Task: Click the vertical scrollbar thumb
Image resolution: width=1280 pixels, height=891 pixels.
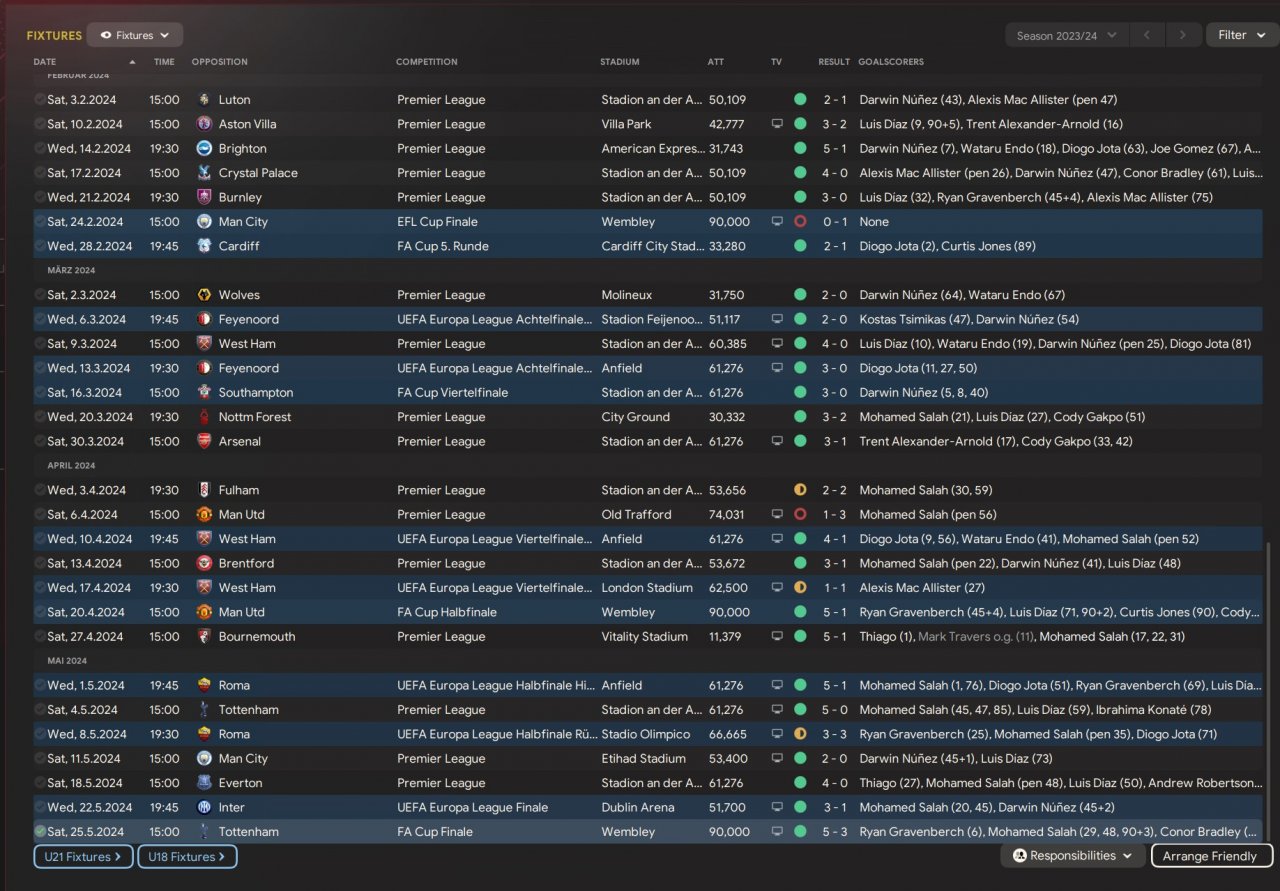Action: click(1267, 690)
